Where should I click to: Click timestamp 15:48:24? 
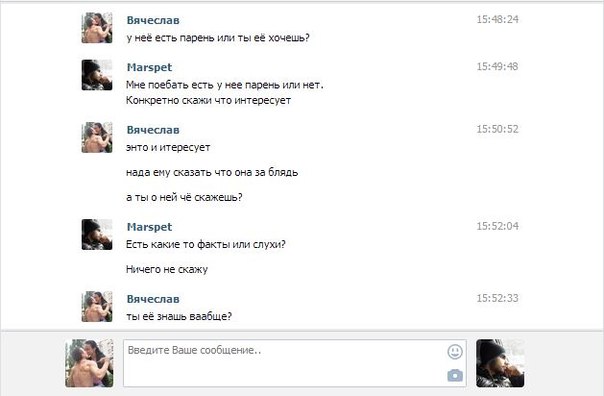497,20
